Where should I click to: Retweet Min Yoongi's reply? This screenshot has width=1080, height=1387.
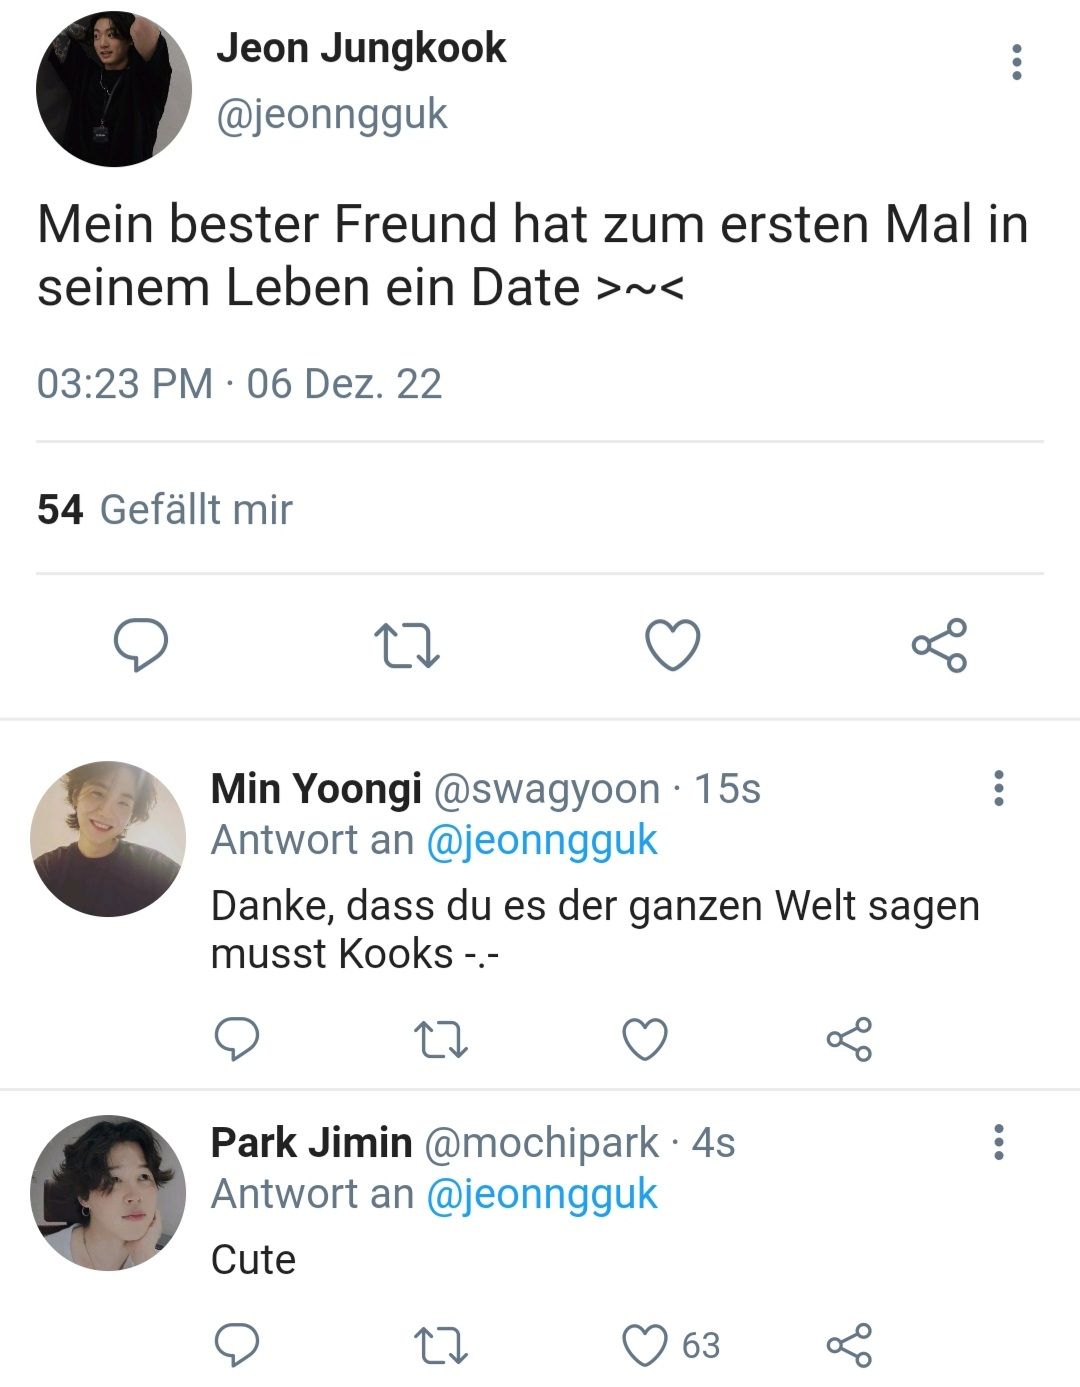[x=441, y=1039]
